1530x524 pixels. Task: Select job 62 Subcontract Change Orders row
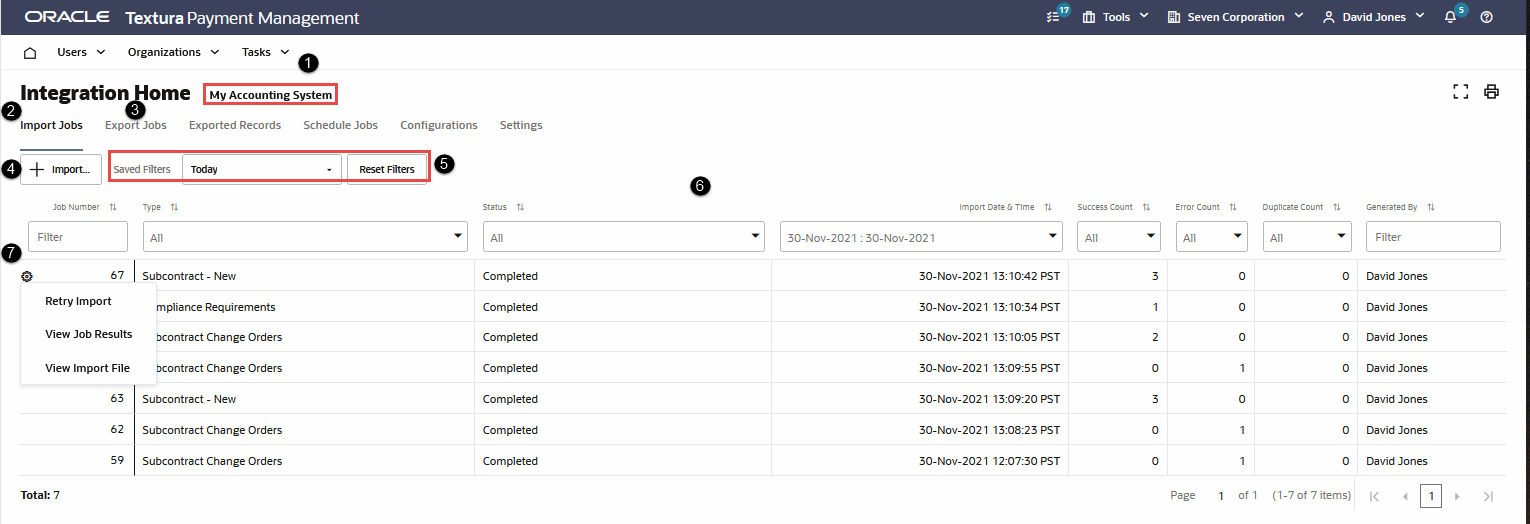(763, 430)
